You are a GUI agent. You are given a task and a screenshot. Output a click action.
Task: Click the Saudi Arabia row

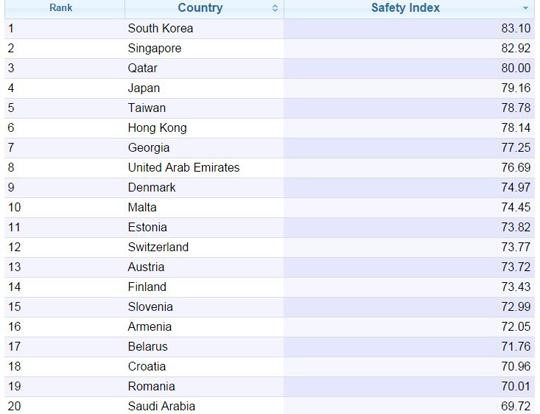[269, 406]
